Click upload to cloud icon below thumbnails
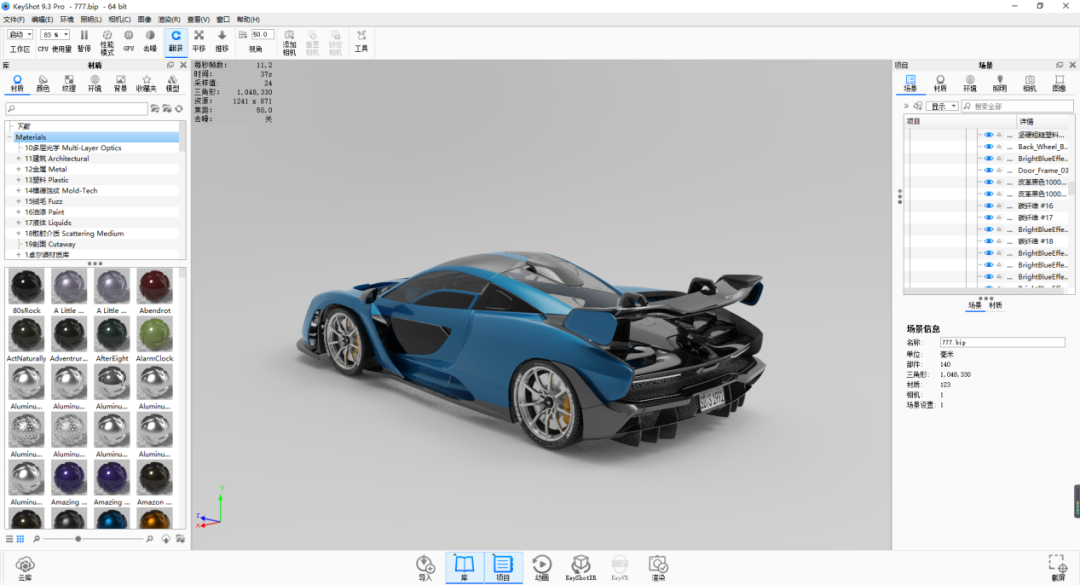The image size is (1080, 585). (166, 539)
